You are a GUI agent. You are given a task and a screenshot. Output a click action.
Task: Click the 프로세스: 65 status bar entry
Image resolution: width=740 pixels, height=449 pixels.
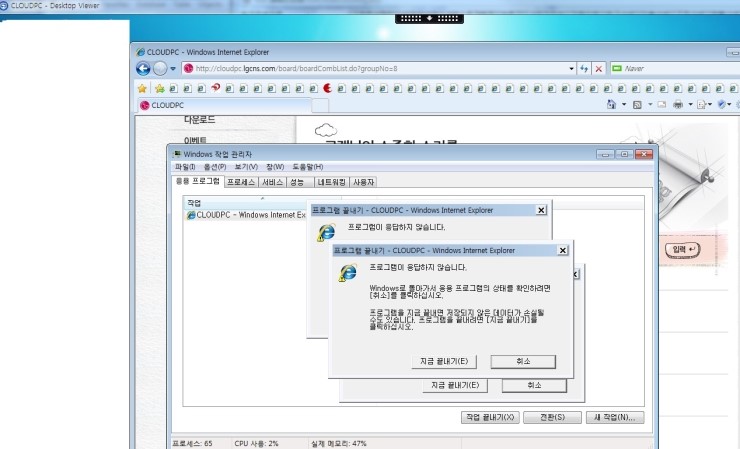(x=192, y=444)
